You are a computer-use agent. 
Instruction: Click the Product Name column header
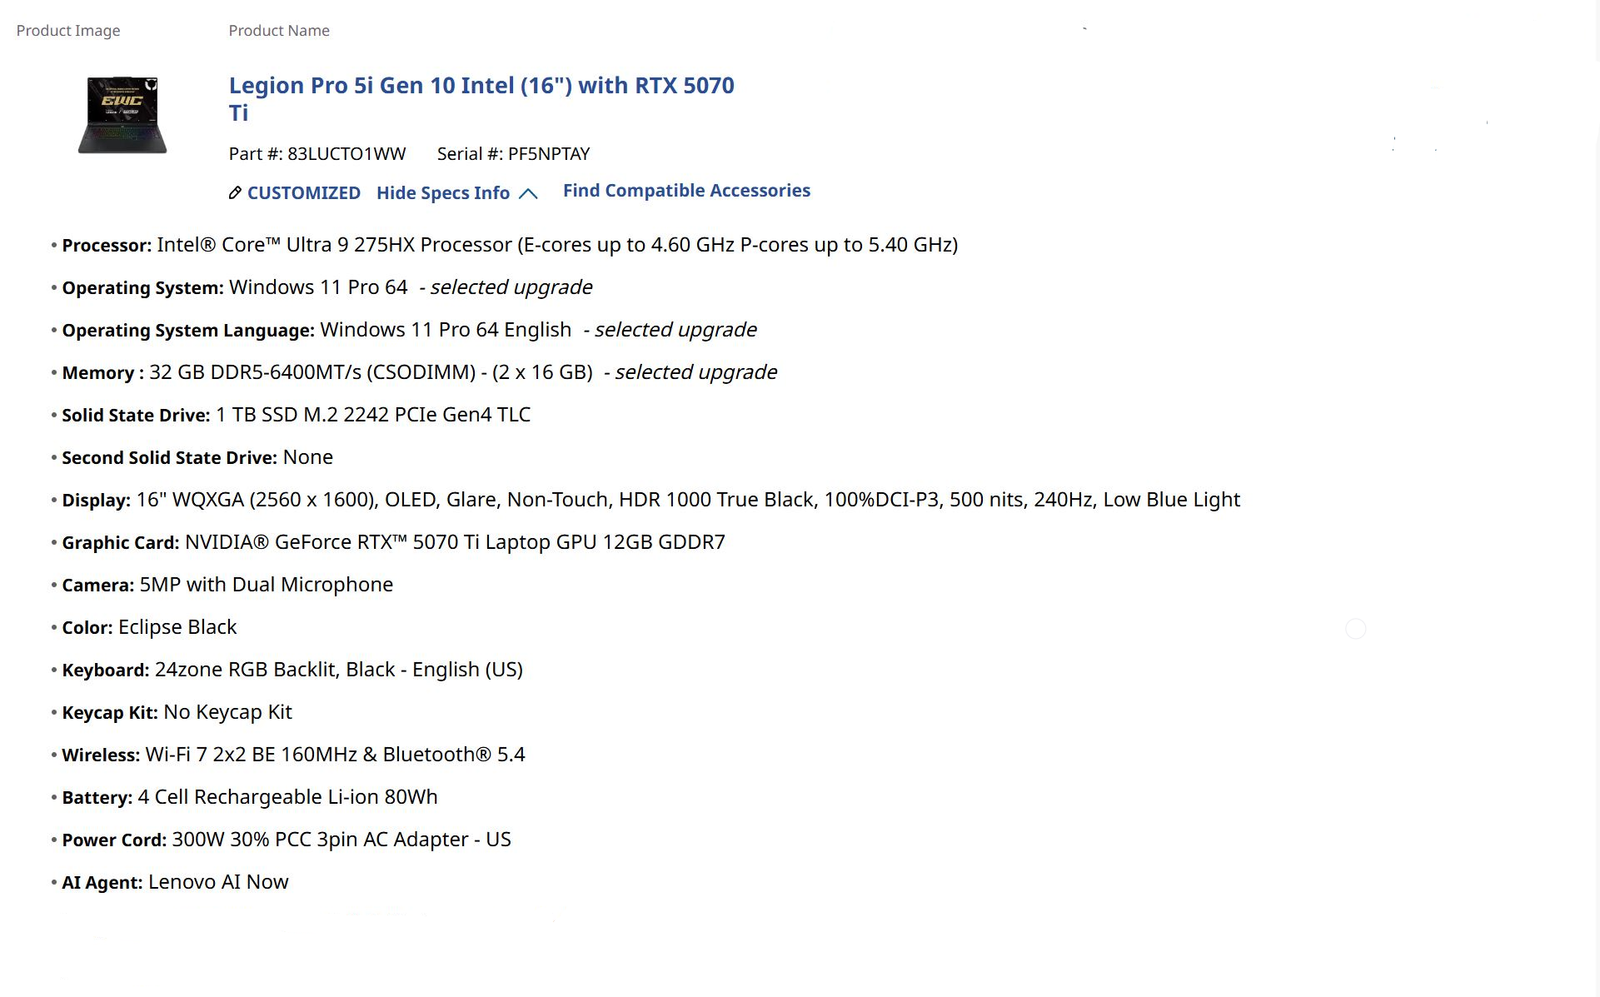point(279,31)
